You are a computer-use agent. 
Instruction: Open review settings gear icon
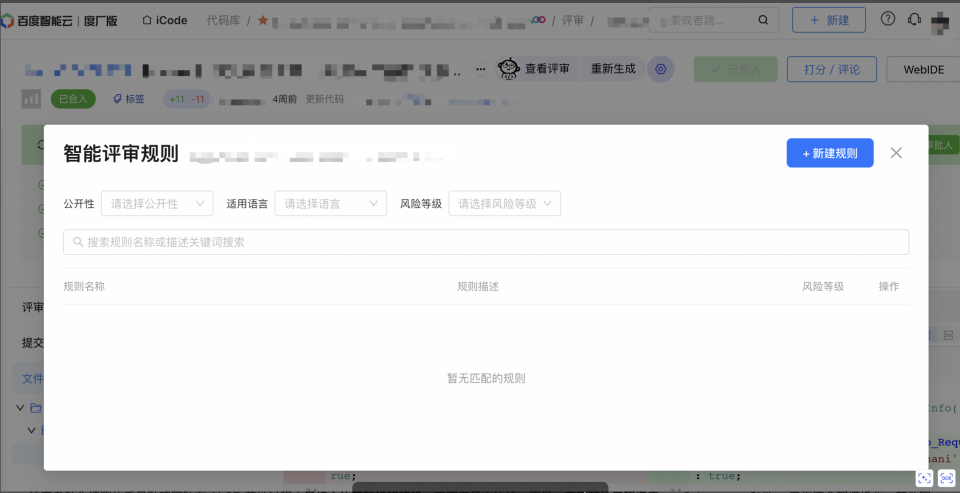[x=661, y=69]
